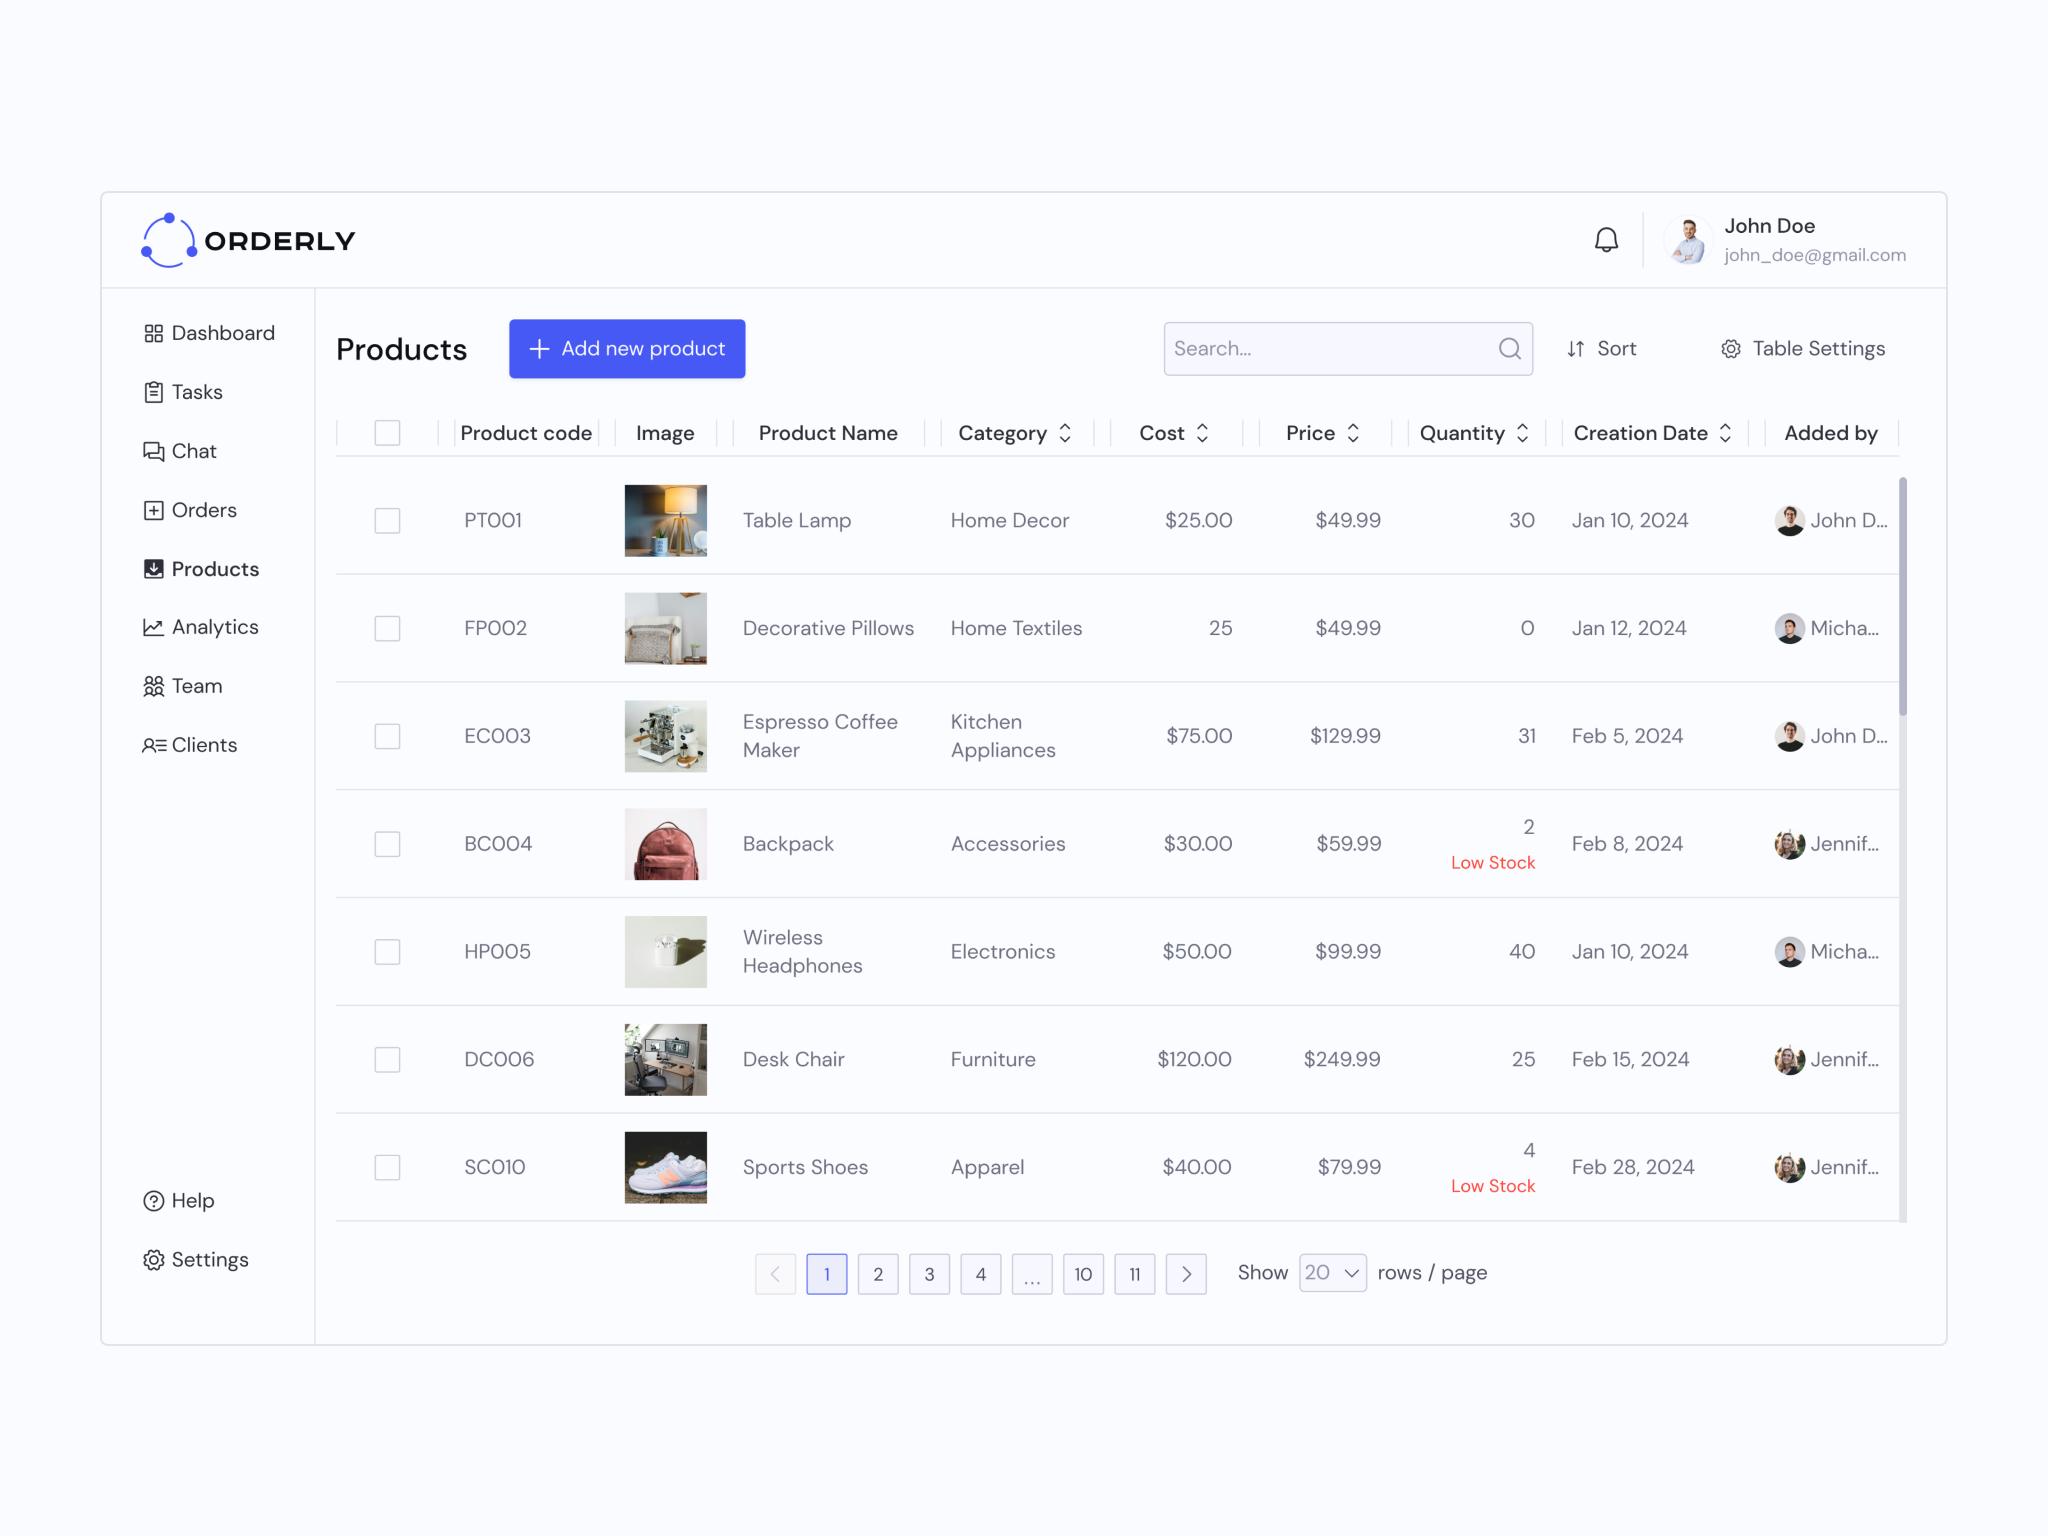Sort by Cost column arrows

[x=1202, y=433]
